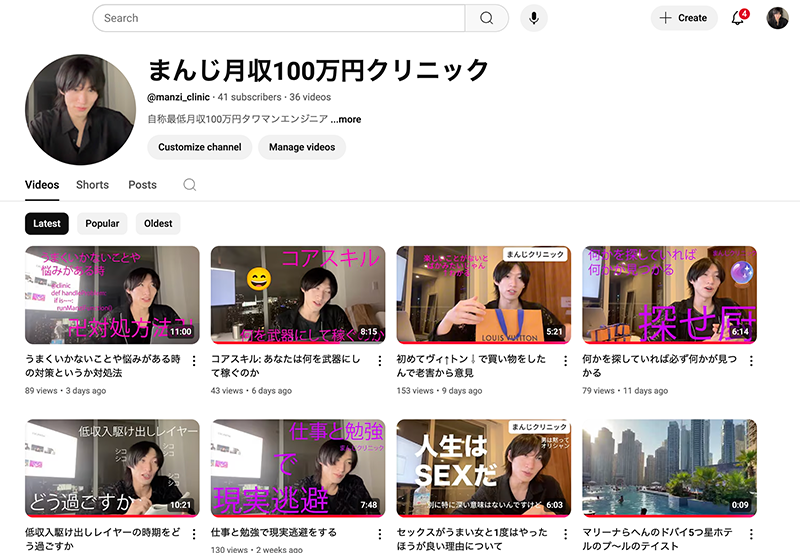Switch to the Posts tab
Image resolution: width=800 pixels, height=553 pixels.
(142, 185)
